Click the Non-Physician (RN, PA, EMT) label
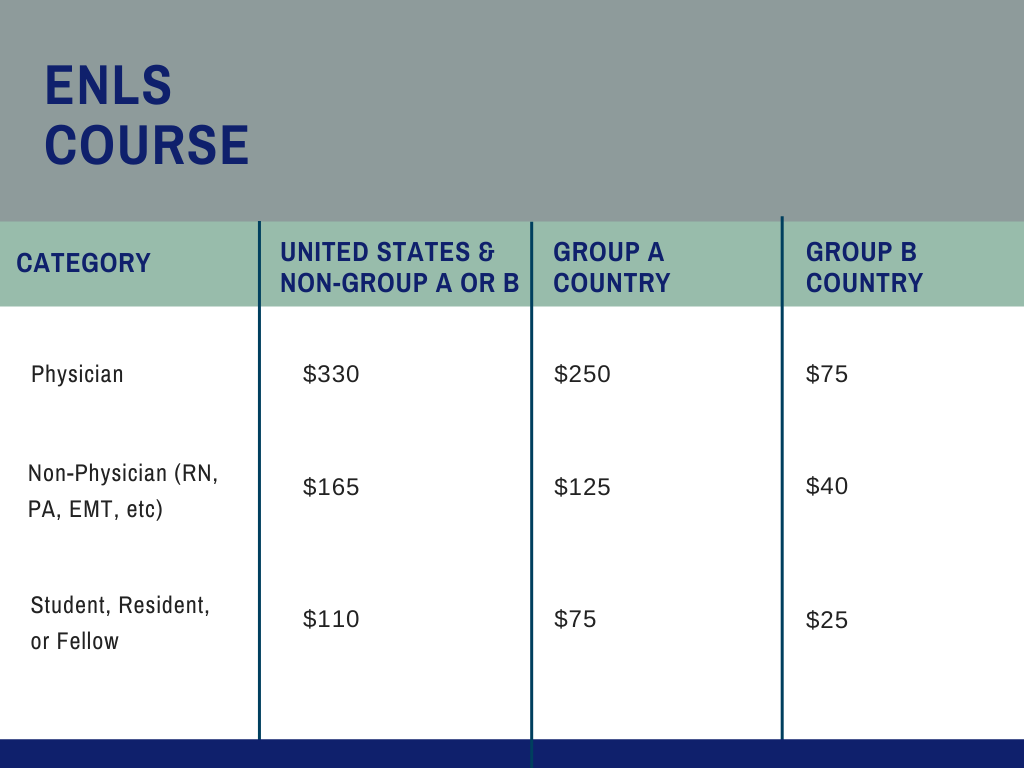This screenshot has width=1024, height=768. [x=123, y=491]
